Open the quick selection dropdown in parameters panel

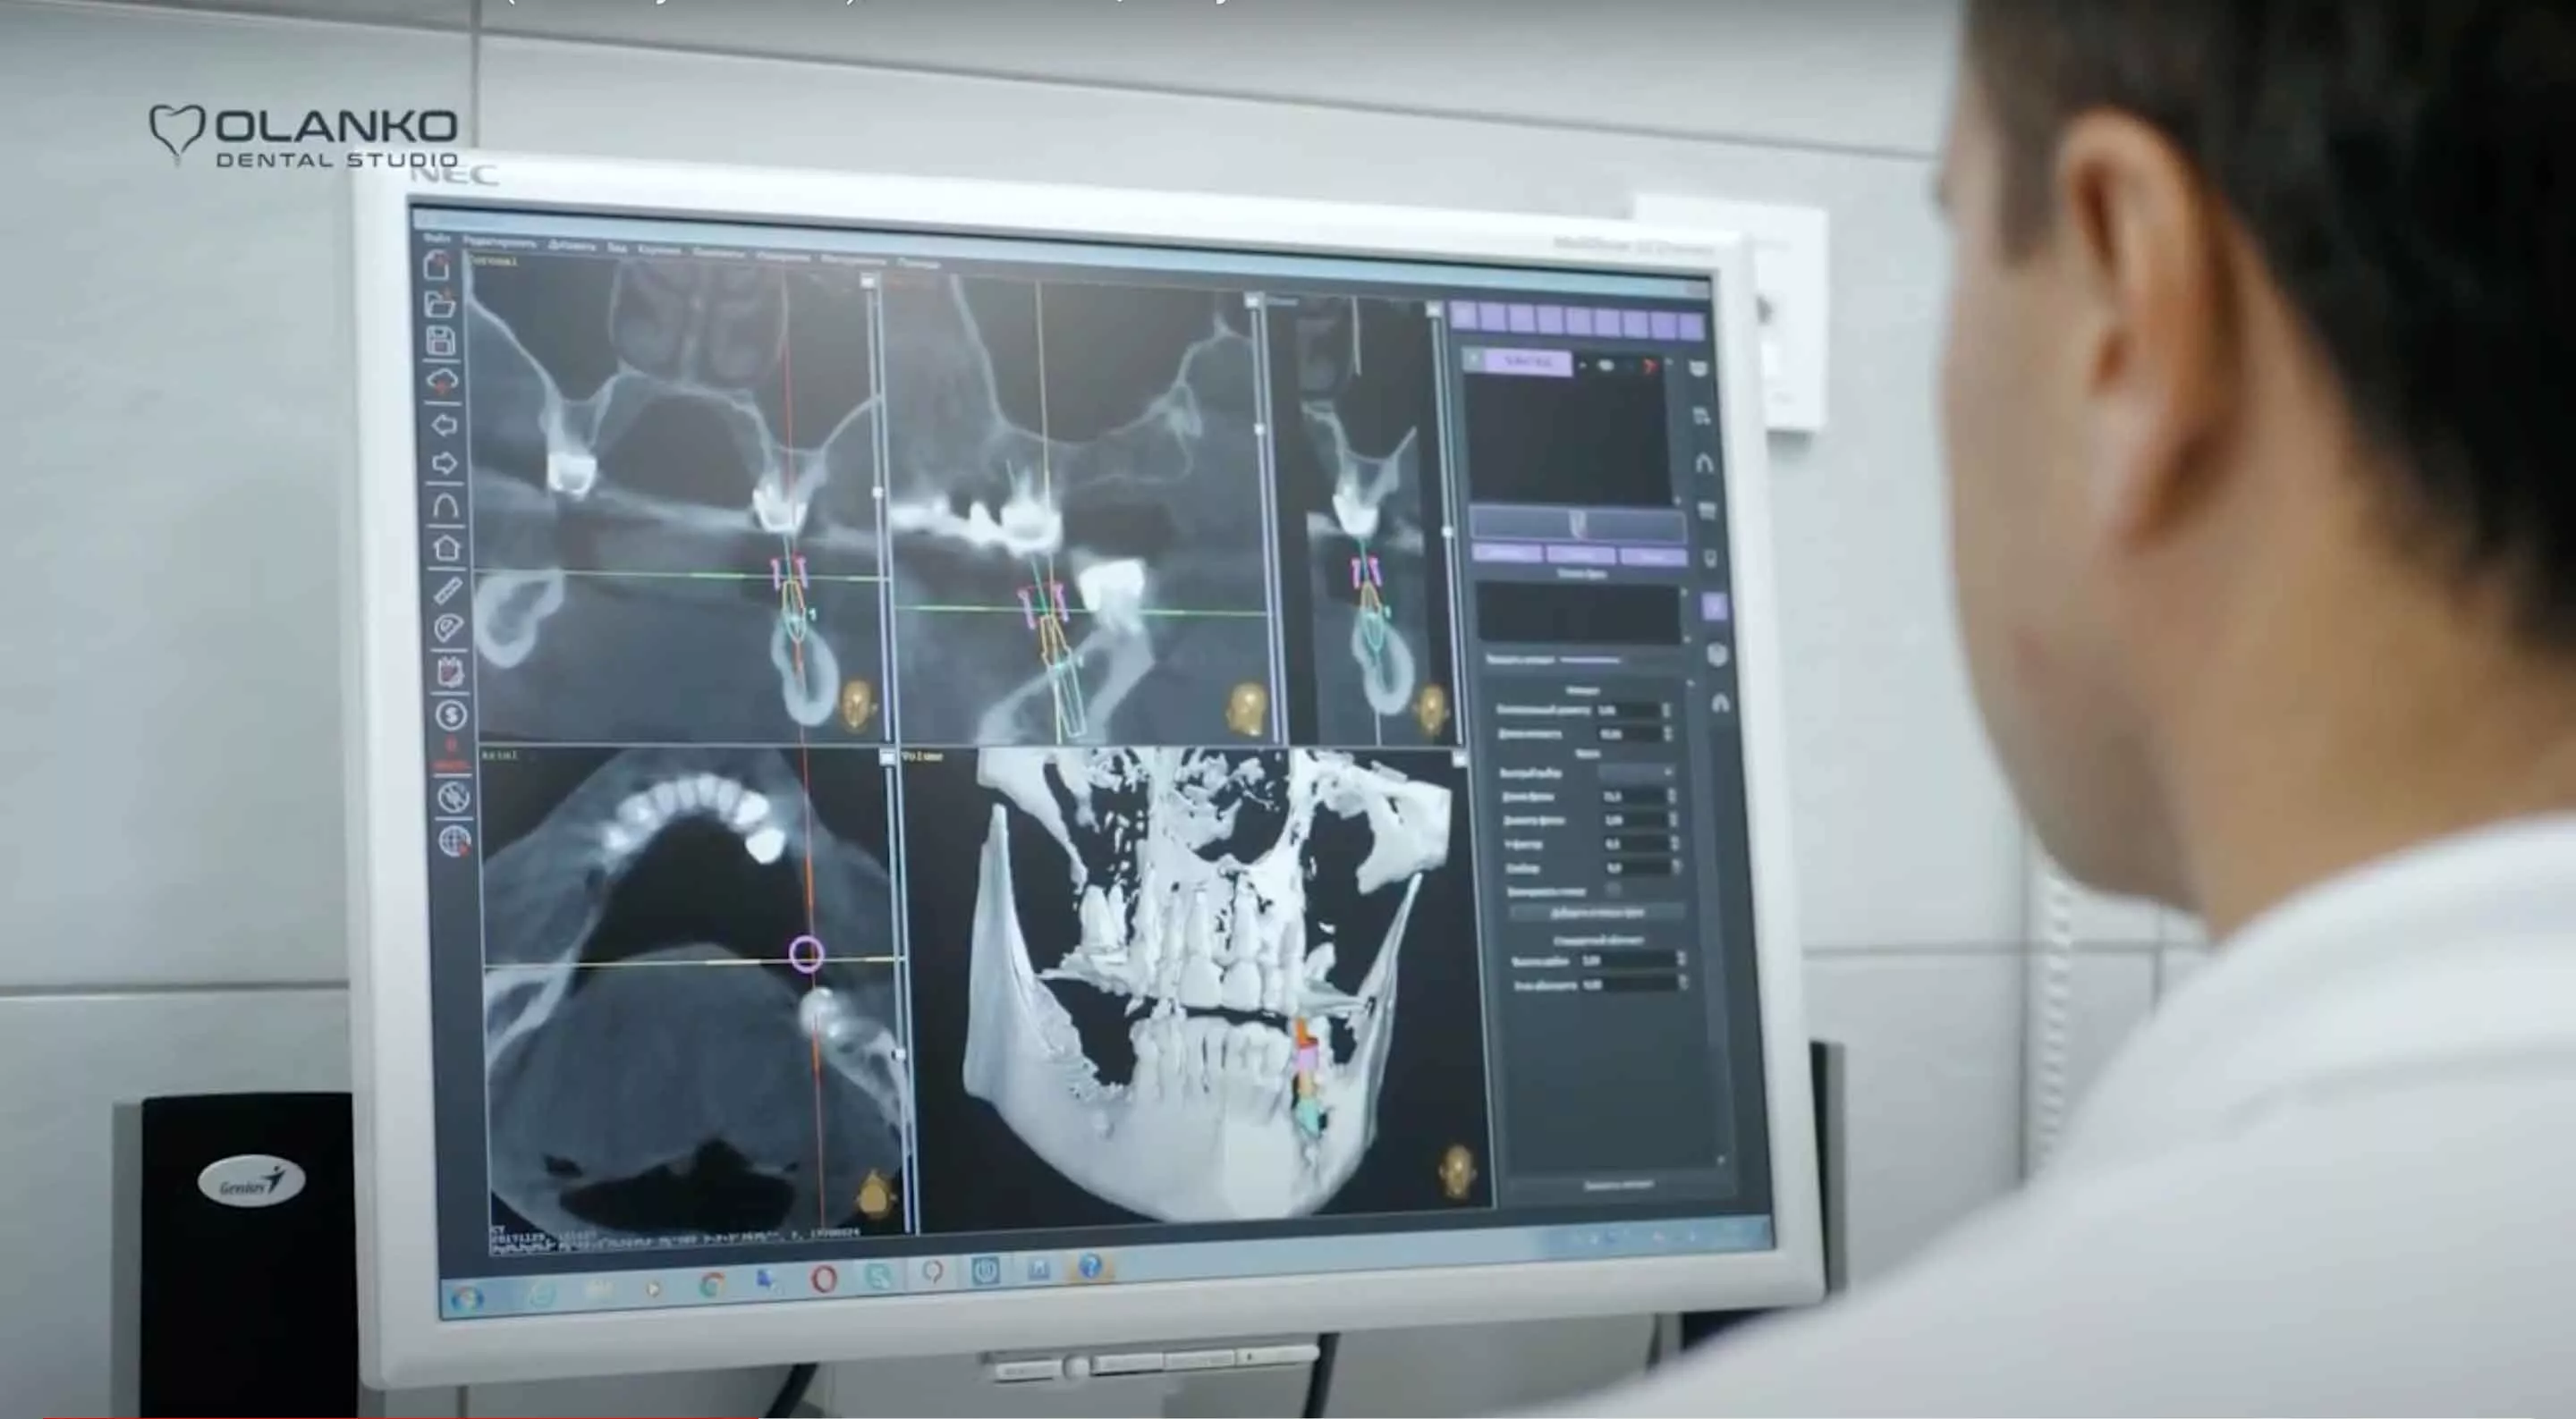click(1636, 772)
